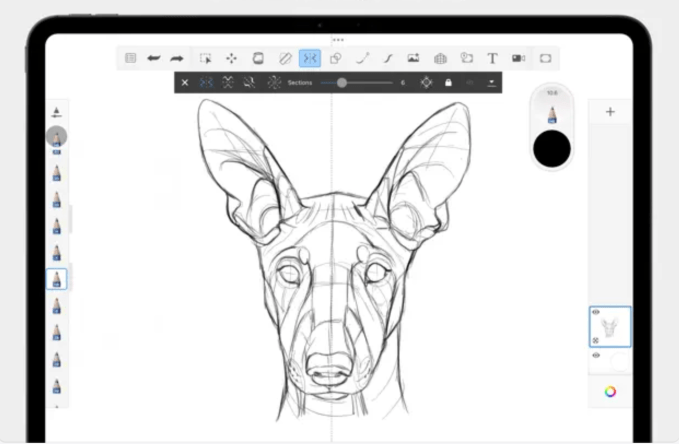Select the dog sketch layer thumbnail
This screenshot has height=444, width=679.
(612, 327)
